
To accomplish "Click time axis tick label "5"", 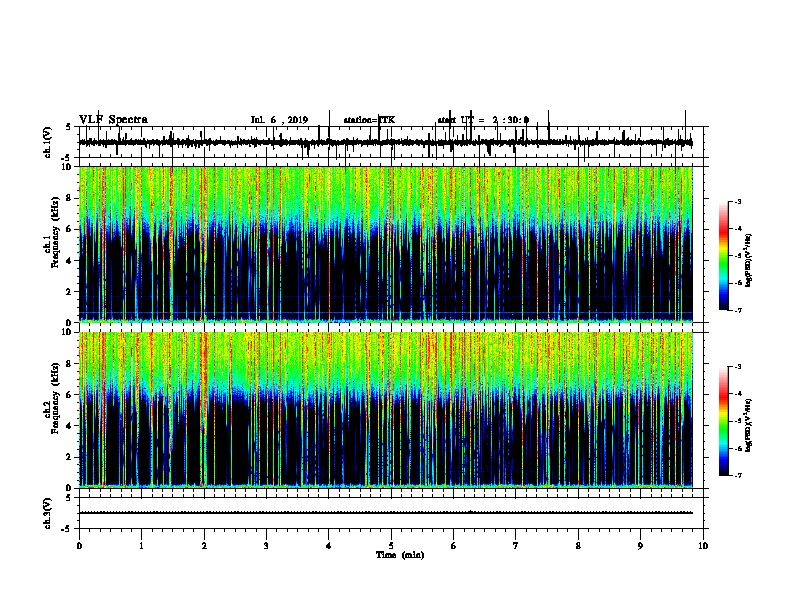I will tap(391, 546).
